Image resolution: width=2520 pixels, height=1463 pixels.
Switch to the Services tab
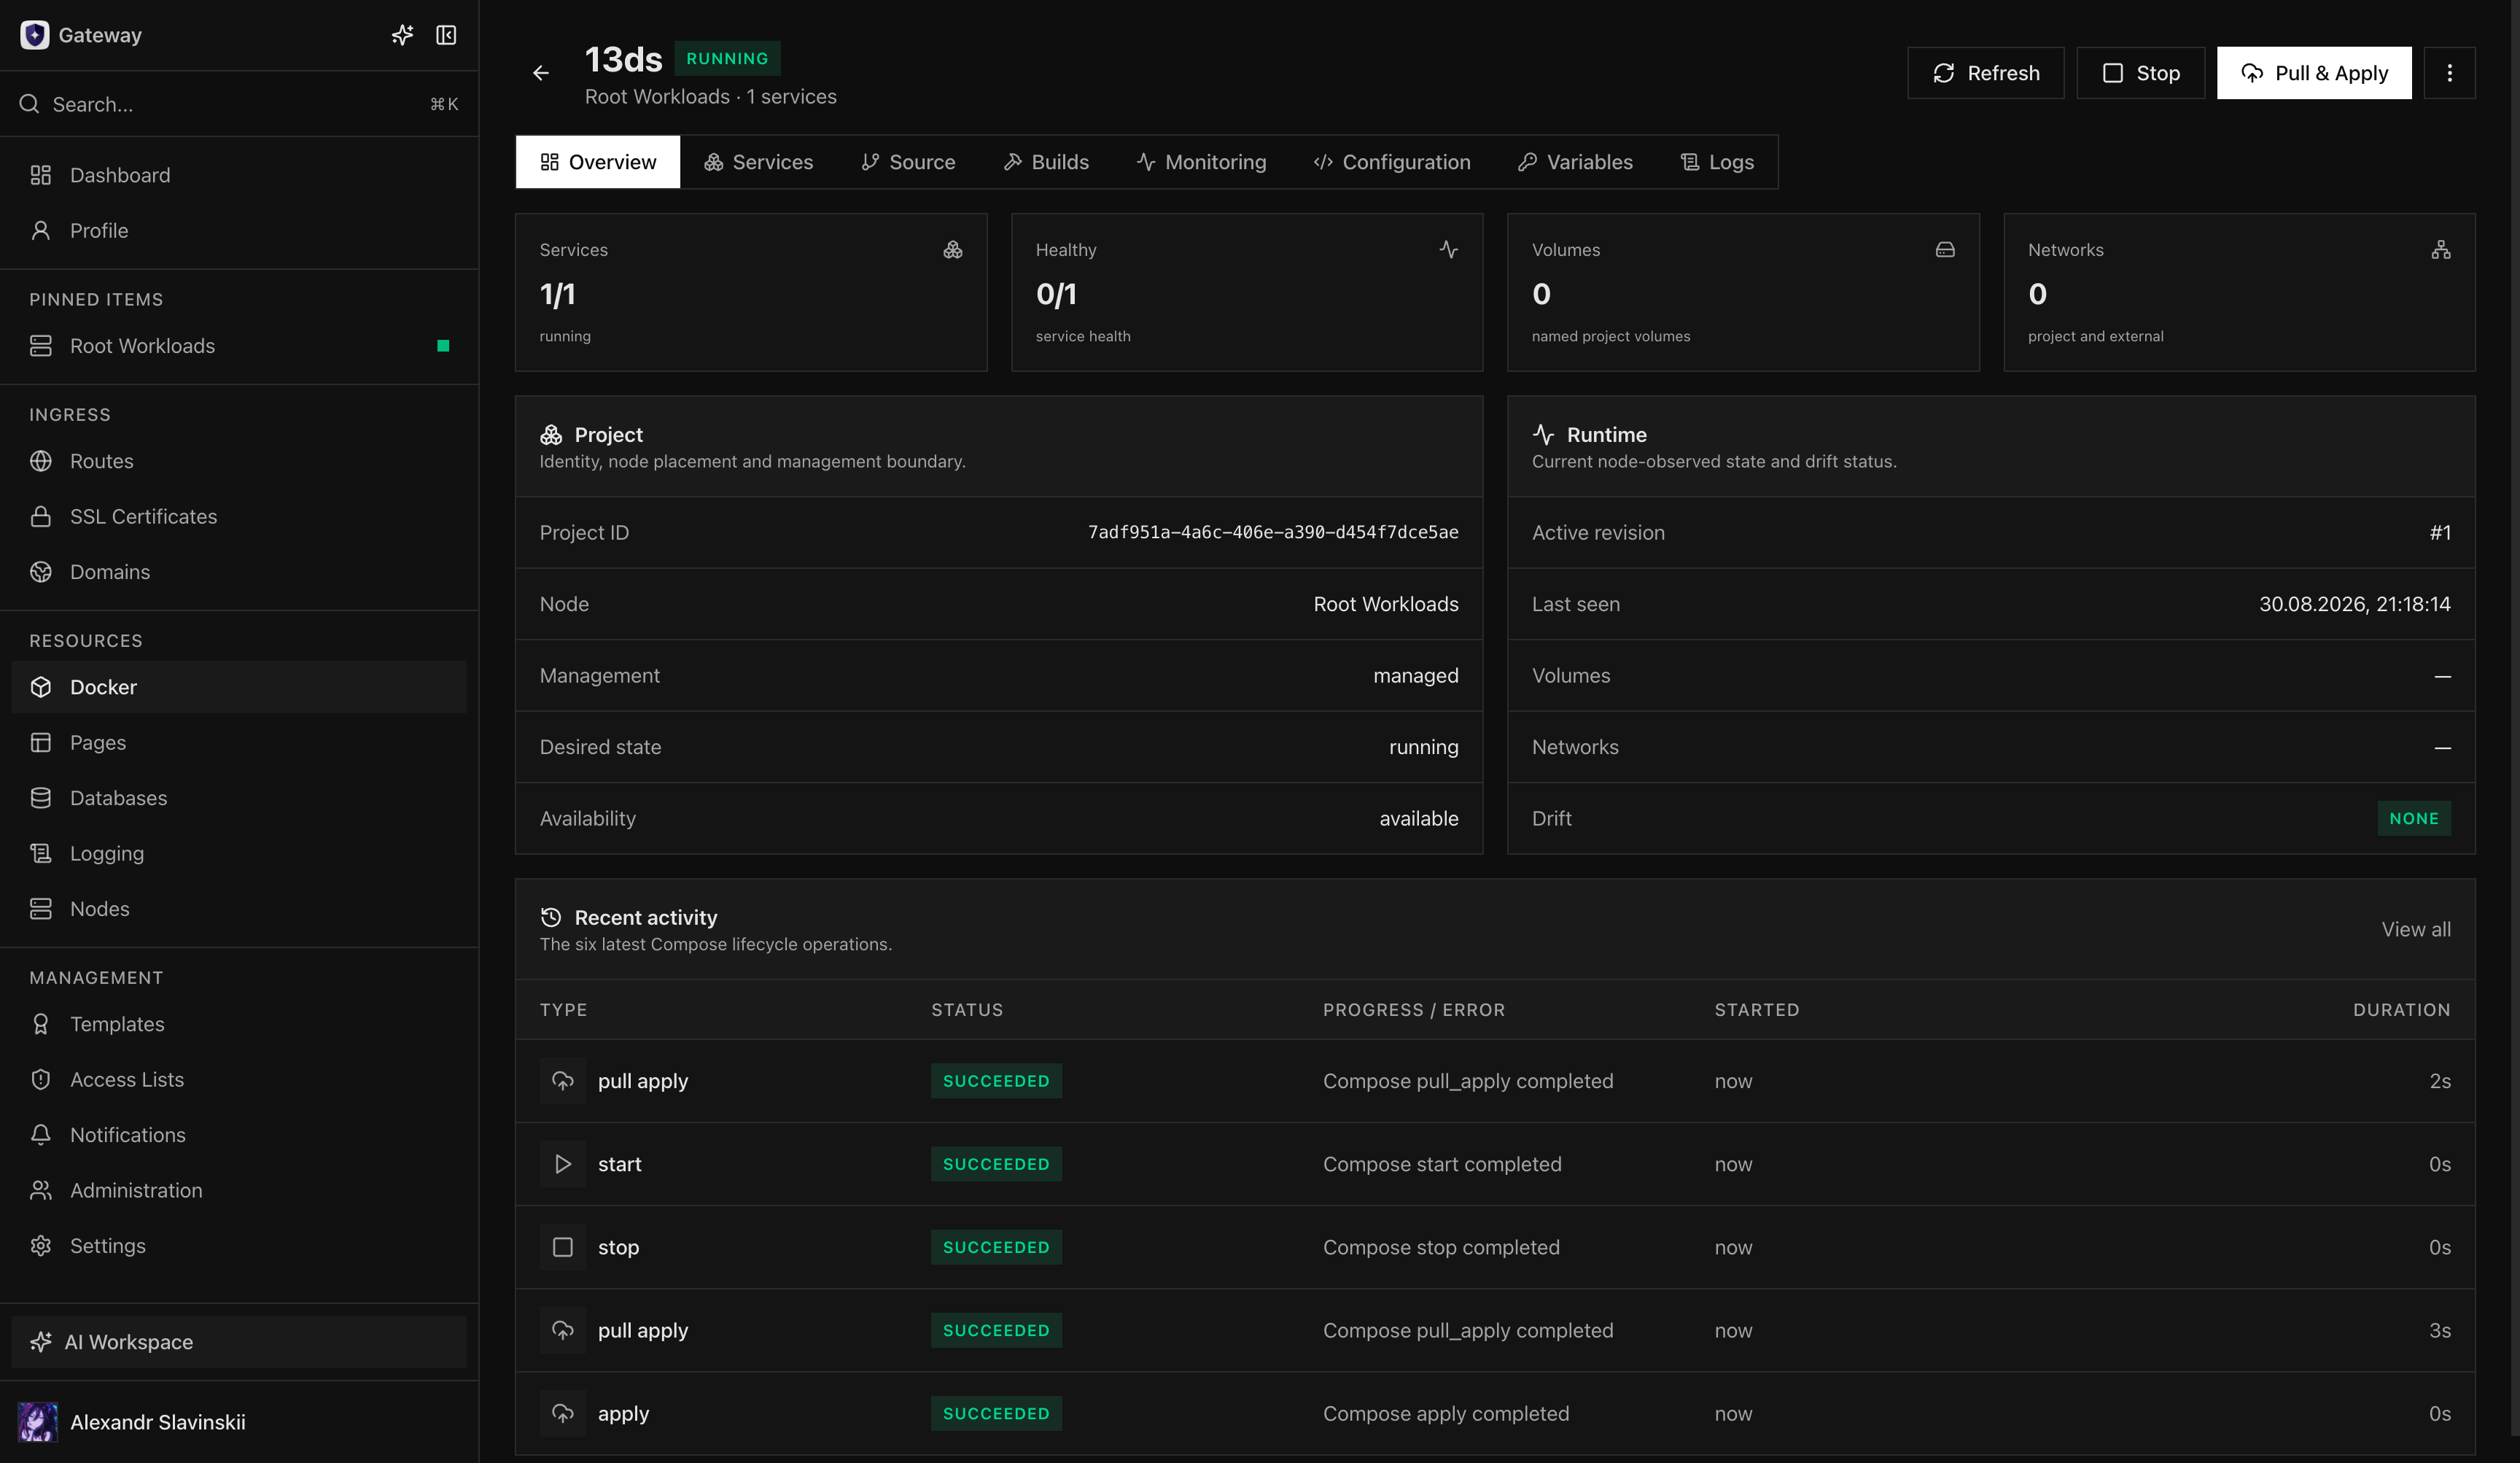click(x=758, y=162)
